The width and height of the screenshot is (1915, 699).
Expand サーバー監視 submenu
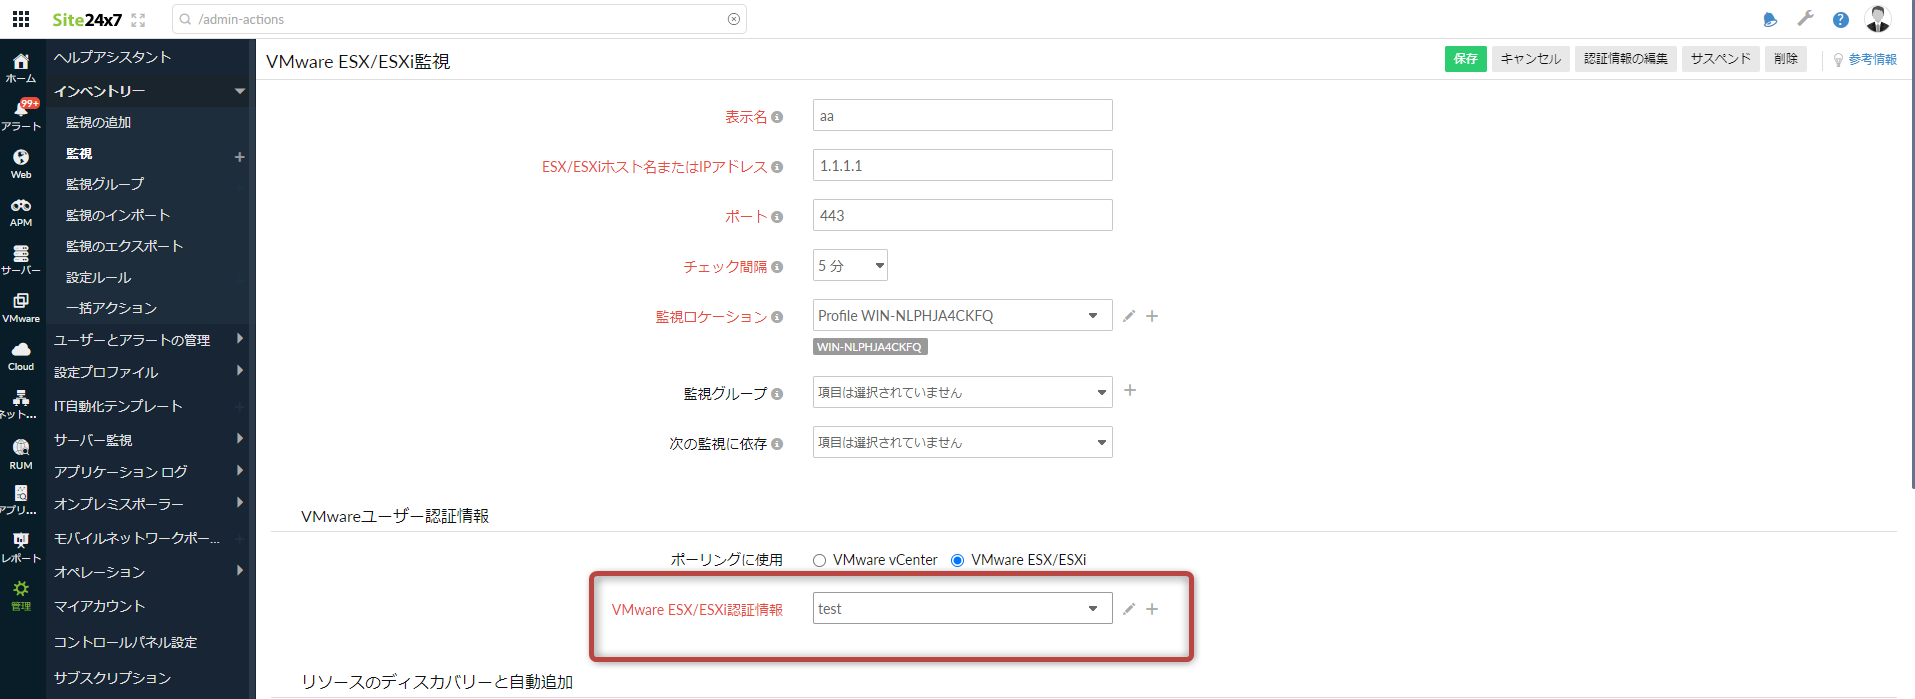(240, 439)
